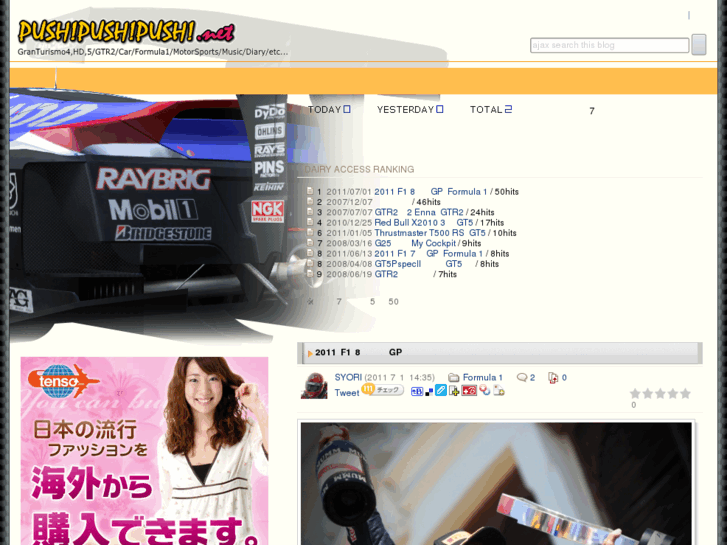Open the 2008/06/19 GTR2 ranking link
The width and height of the screenshot is (727, 545).
[x=386, y=274]
